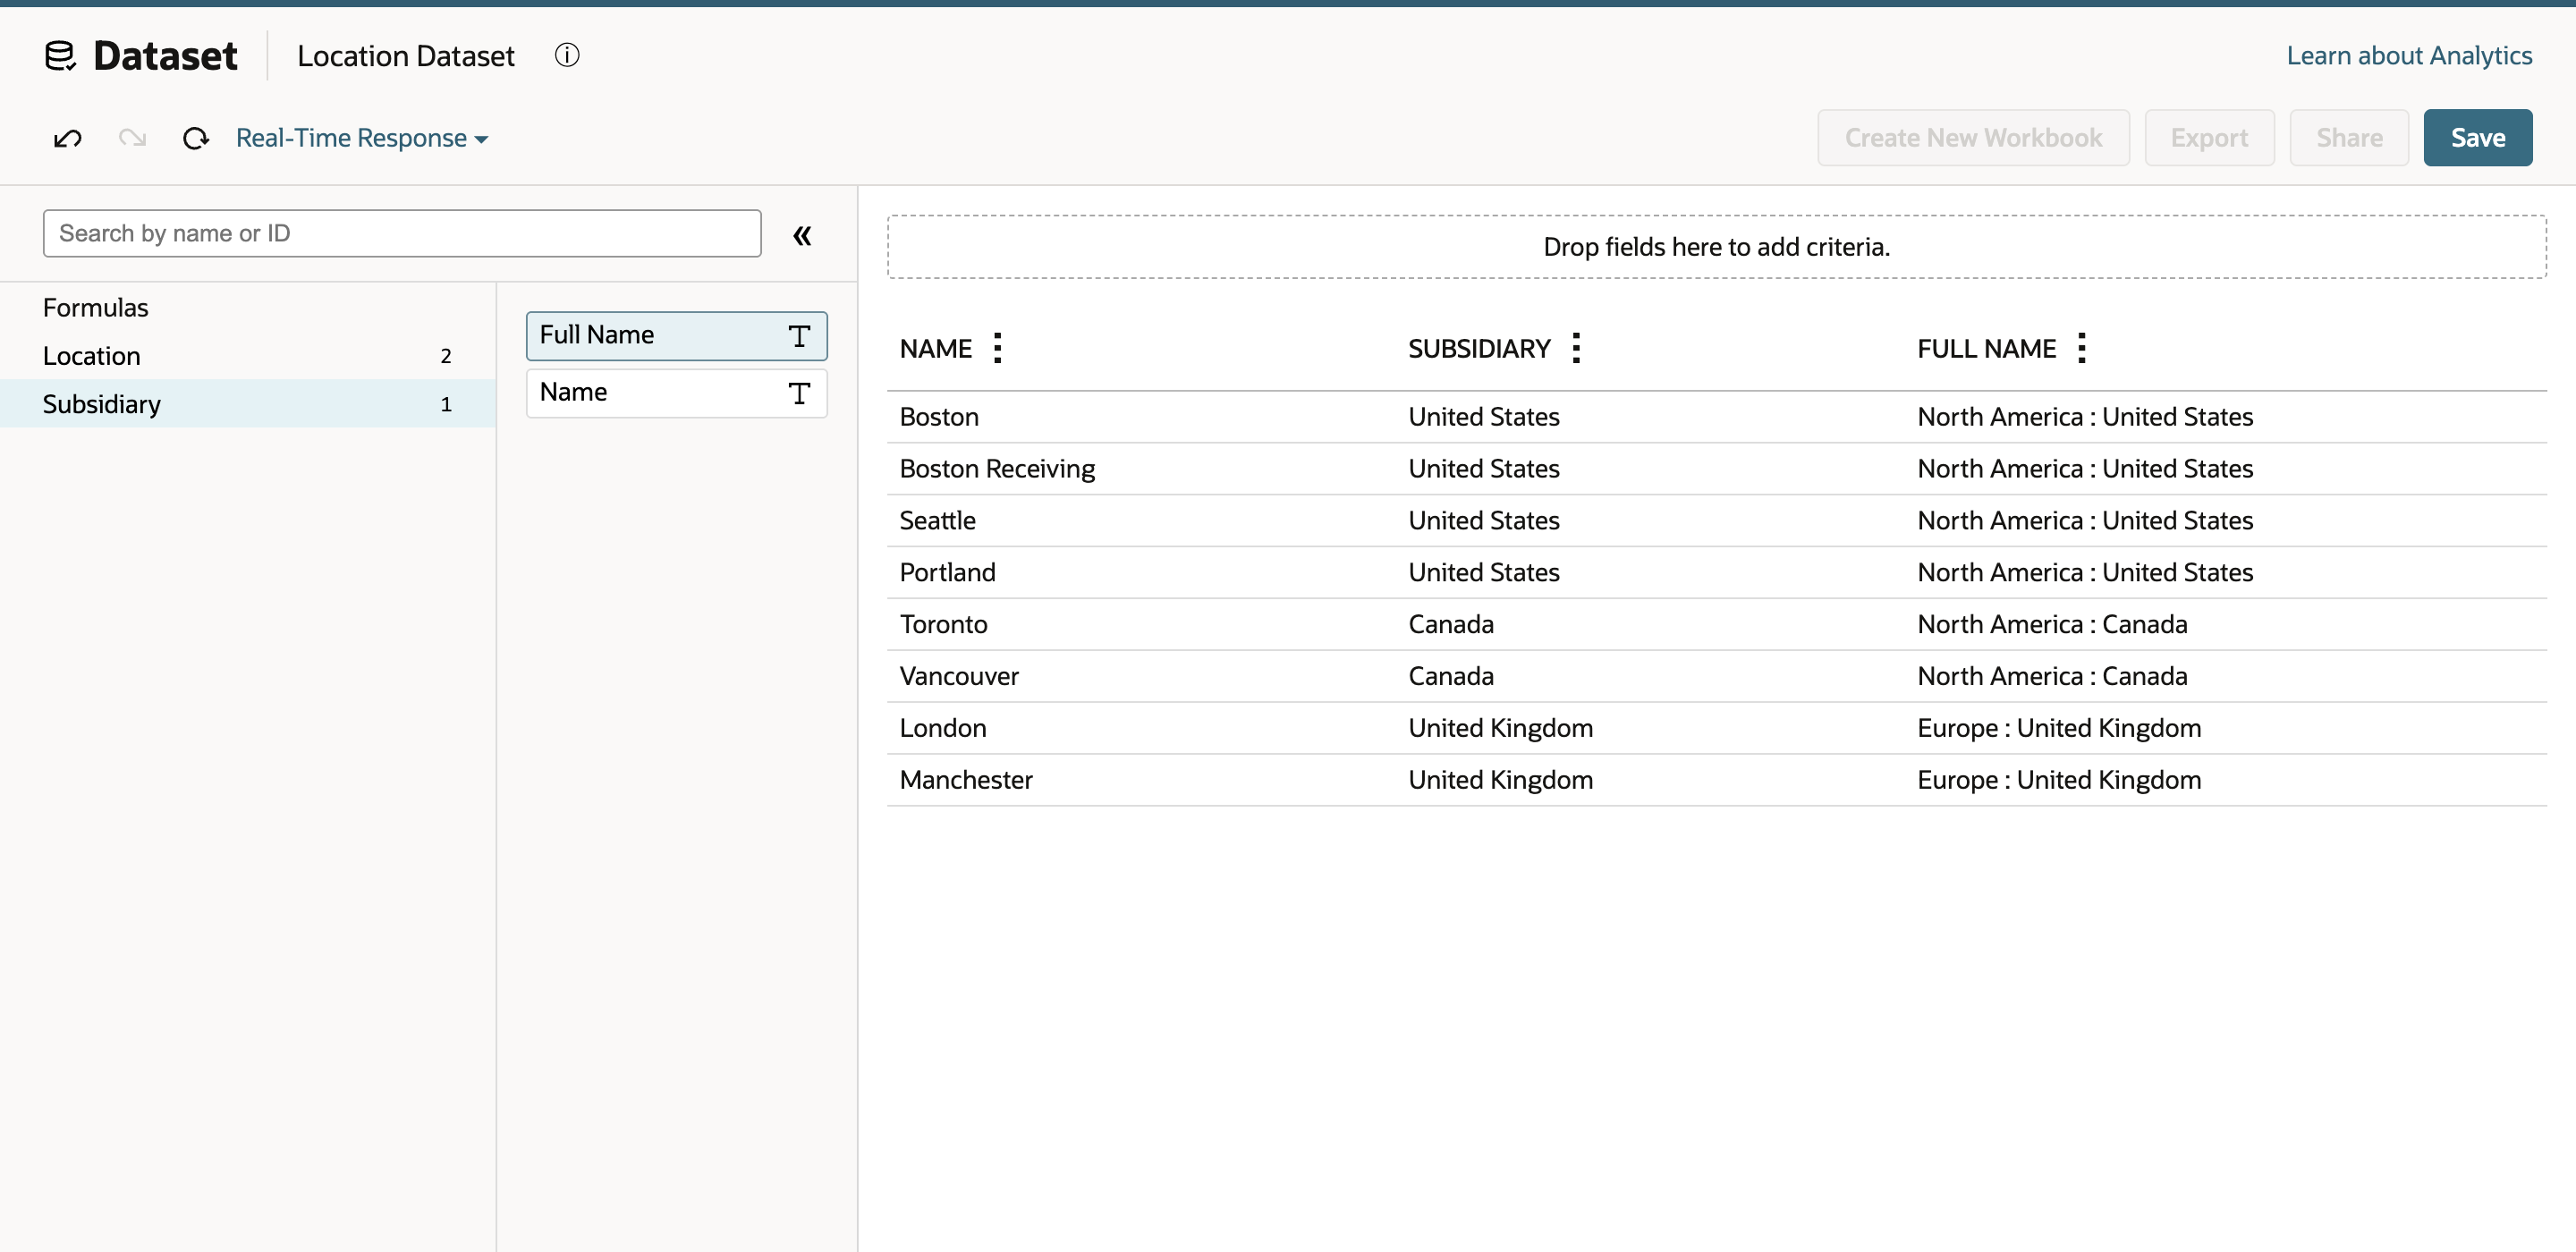Focus the Search by name or ID field
This screenshot has width=2576, height=1252.
tap(402, 233)
